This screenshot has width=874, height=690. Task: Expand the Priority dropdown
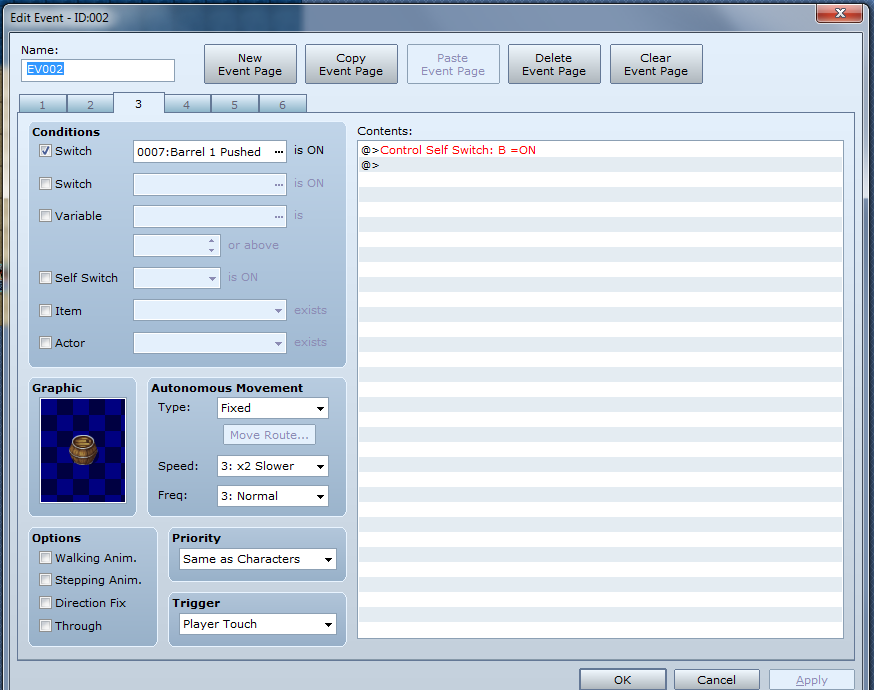(x=258, y=559)
